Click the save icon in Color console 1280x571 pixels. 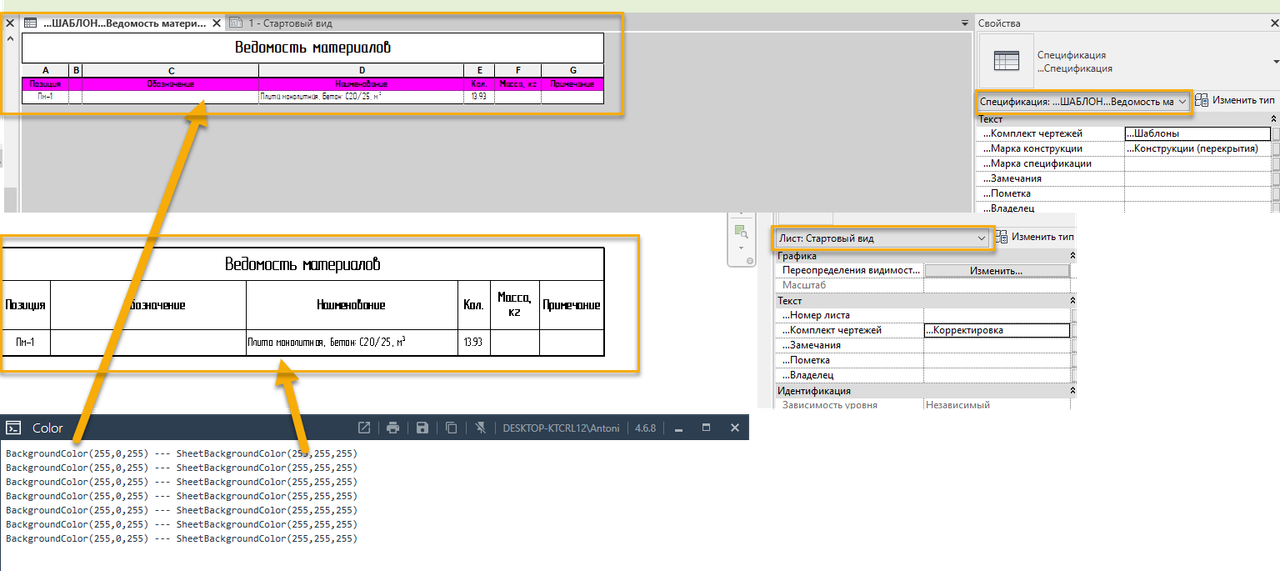pyautogui.click(x=422, y=428)
